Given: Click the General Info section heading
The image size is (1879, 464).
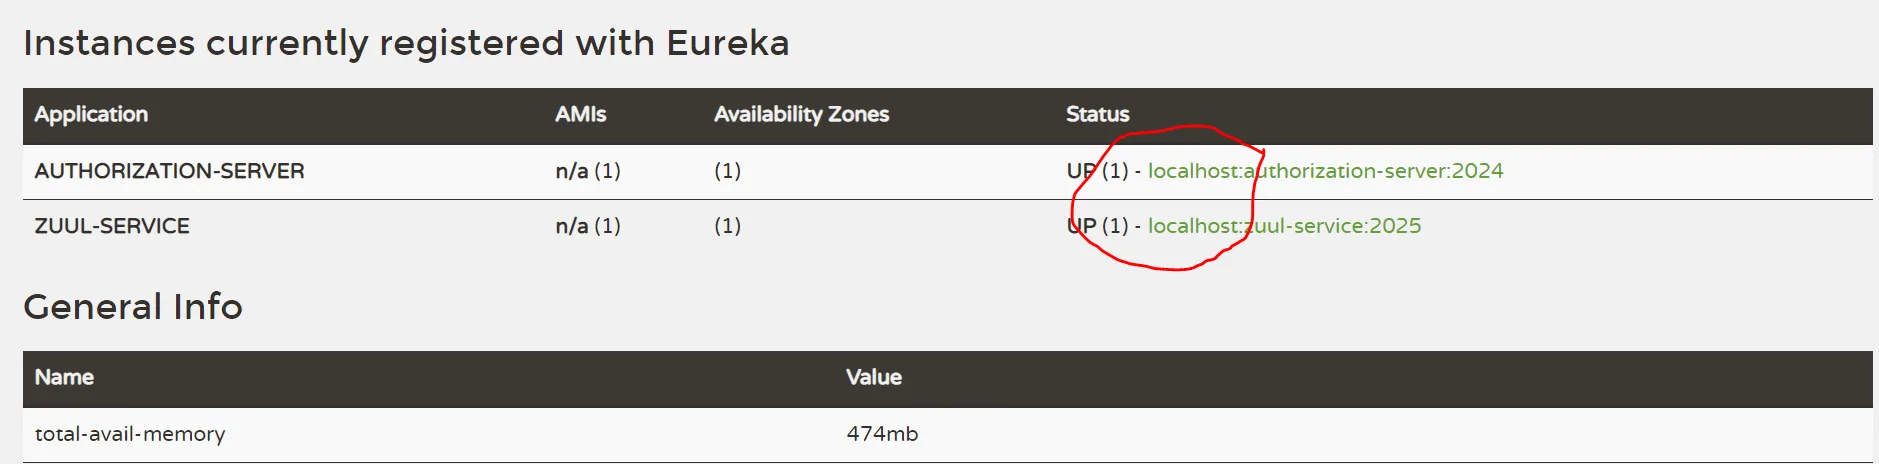Looking at the screenshot, I should [133, 306].
